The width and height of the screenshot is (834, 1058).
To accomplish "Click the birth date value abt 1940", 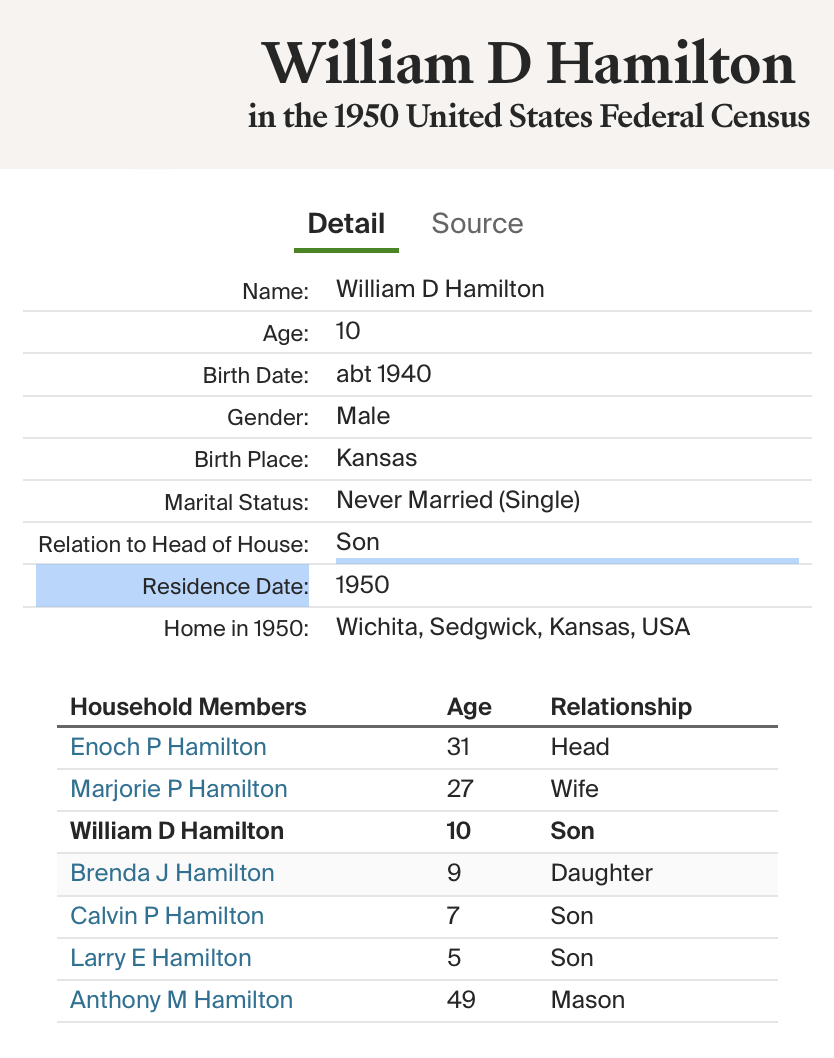I will click(384, 375).
